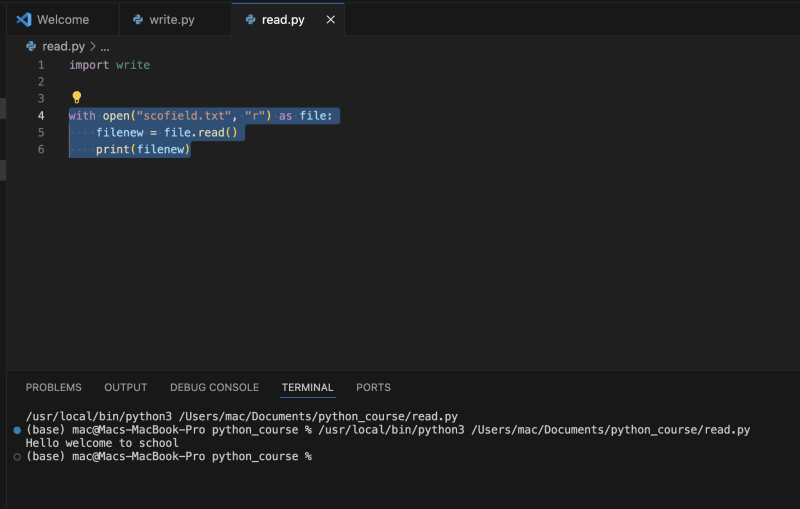Click the hollow circle prompt marker in terminal
The image size is (800, 509).
[x=17, y=457]
